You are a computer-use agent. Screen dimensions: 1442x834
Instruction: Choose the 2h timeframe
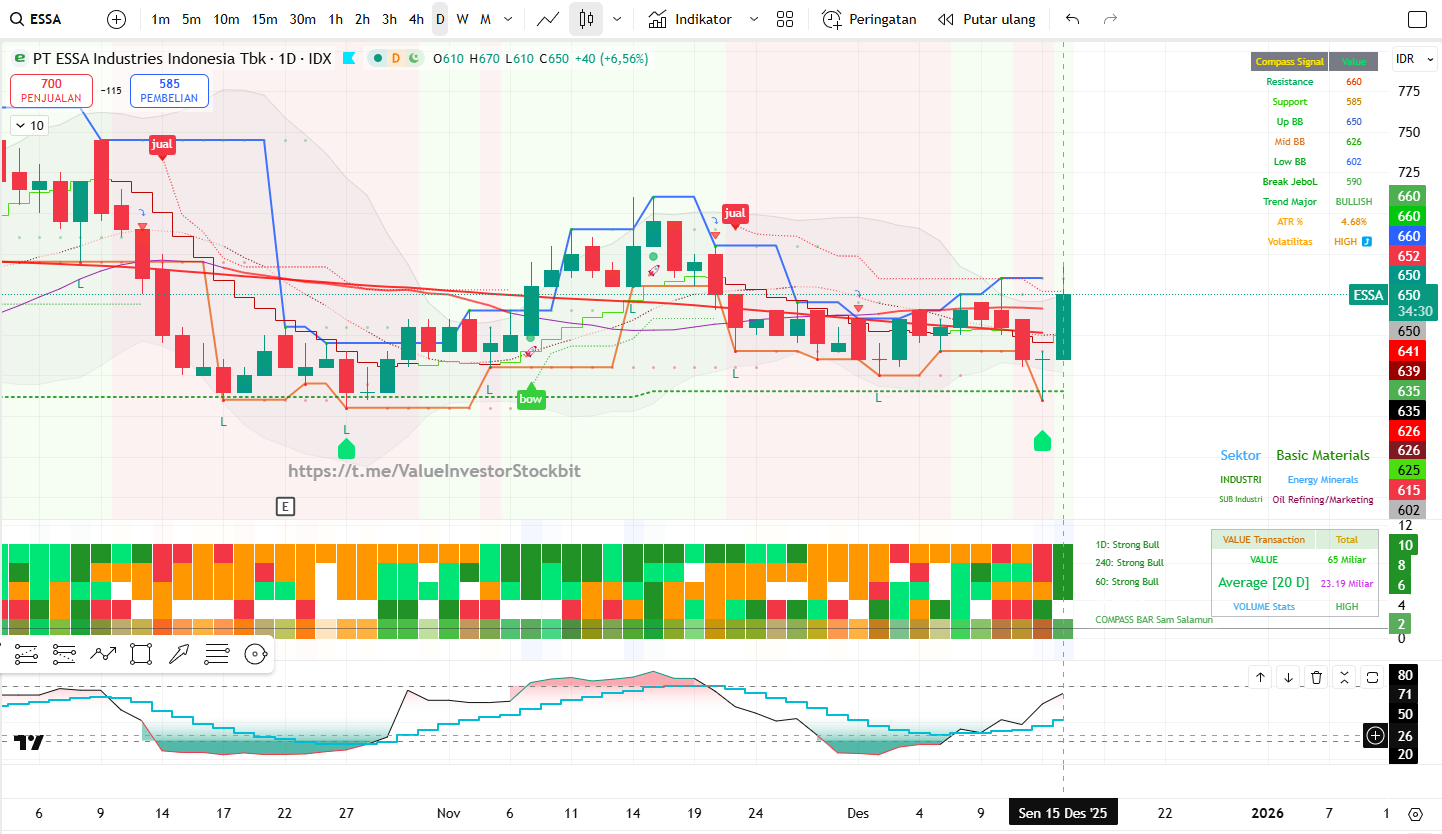362,19
